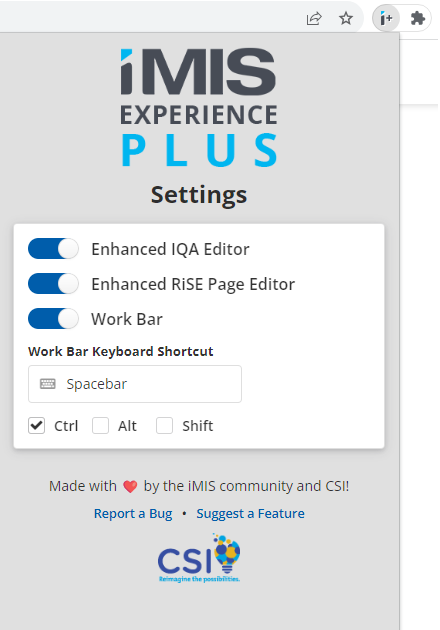Image resolution: width=440 pixels, height=630 pixels.
Task: Uncheck the Ctrl modifier checkbox
Action: tap(37, 425)
